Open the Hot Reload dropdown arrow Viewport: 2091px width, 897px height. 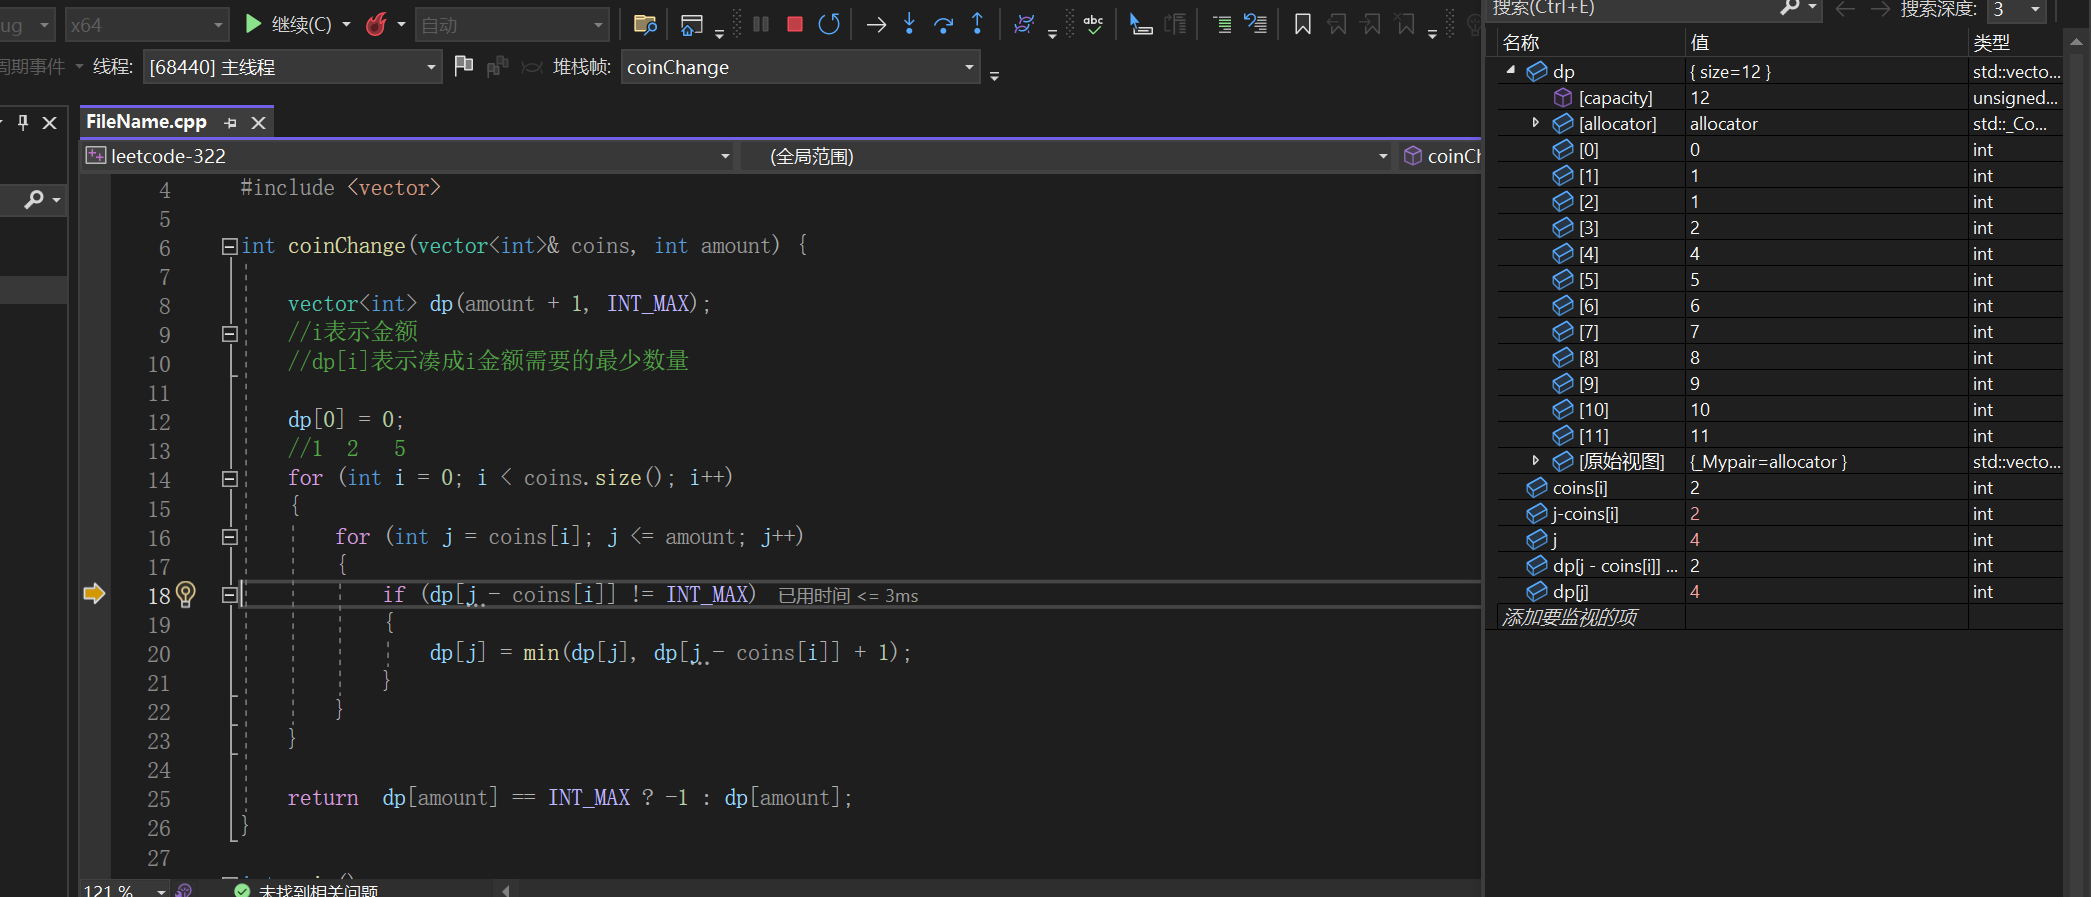401,24
